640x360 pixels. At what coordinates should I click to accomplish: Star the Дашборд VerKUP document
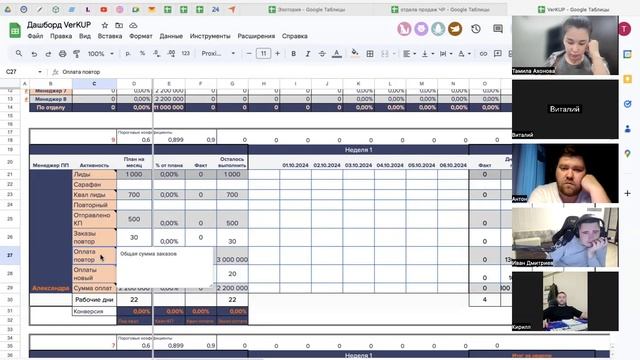[105, 25]
